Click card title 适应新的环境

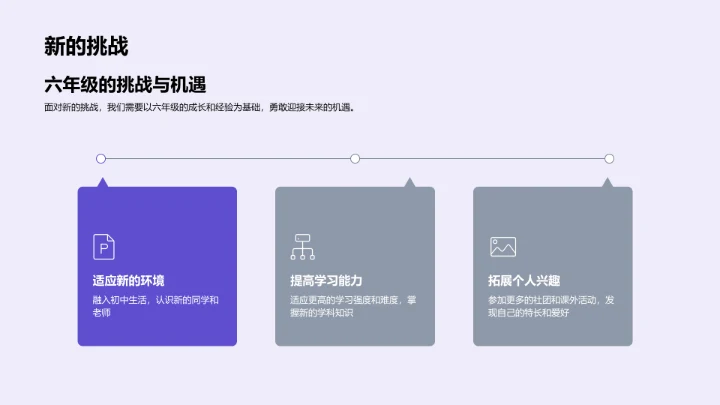click(x=129, y=281)
